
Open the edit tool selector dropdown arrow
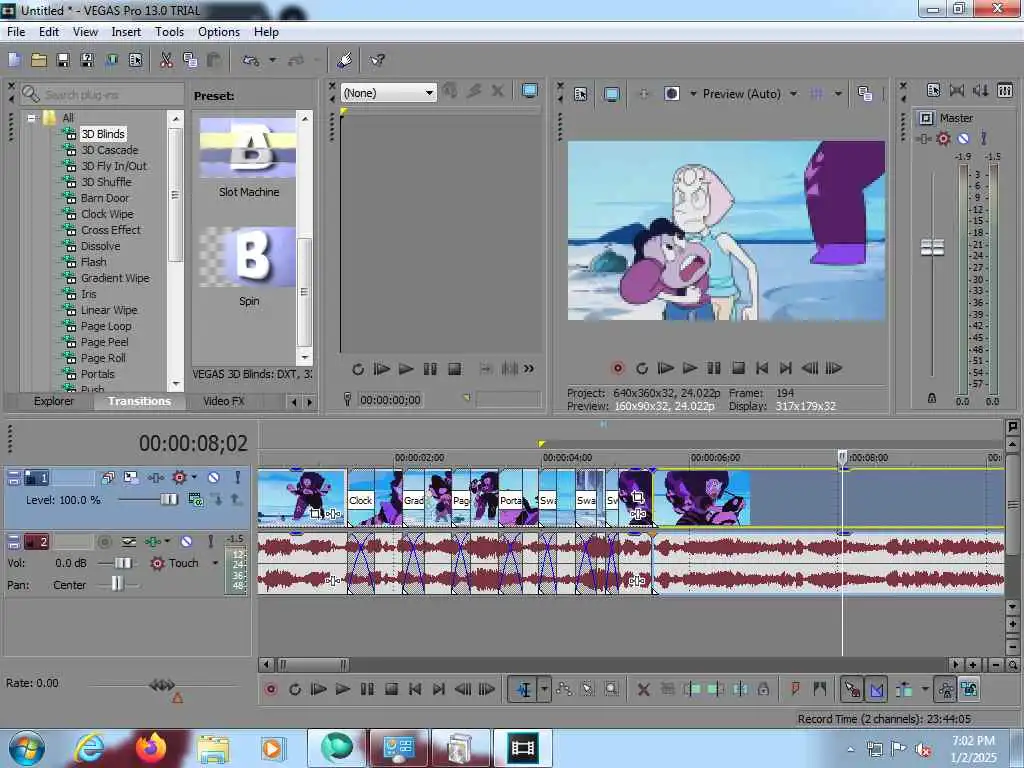click(544, 689)
